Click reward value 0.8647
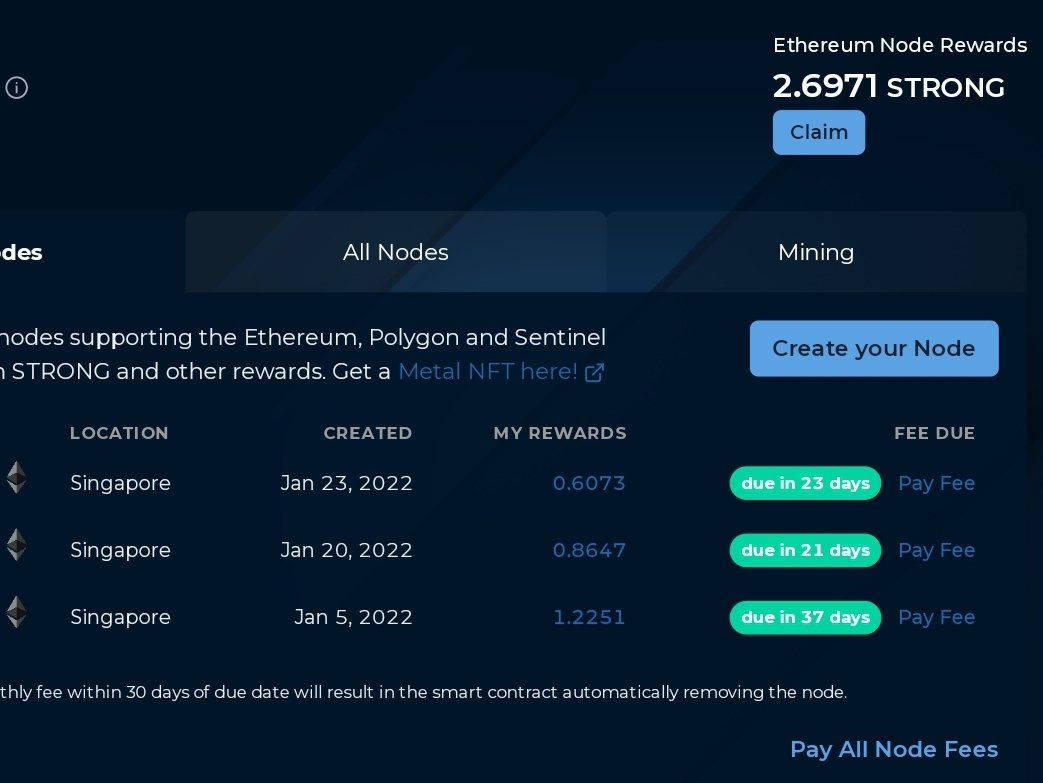1043x783 pixels. [589, 550]
